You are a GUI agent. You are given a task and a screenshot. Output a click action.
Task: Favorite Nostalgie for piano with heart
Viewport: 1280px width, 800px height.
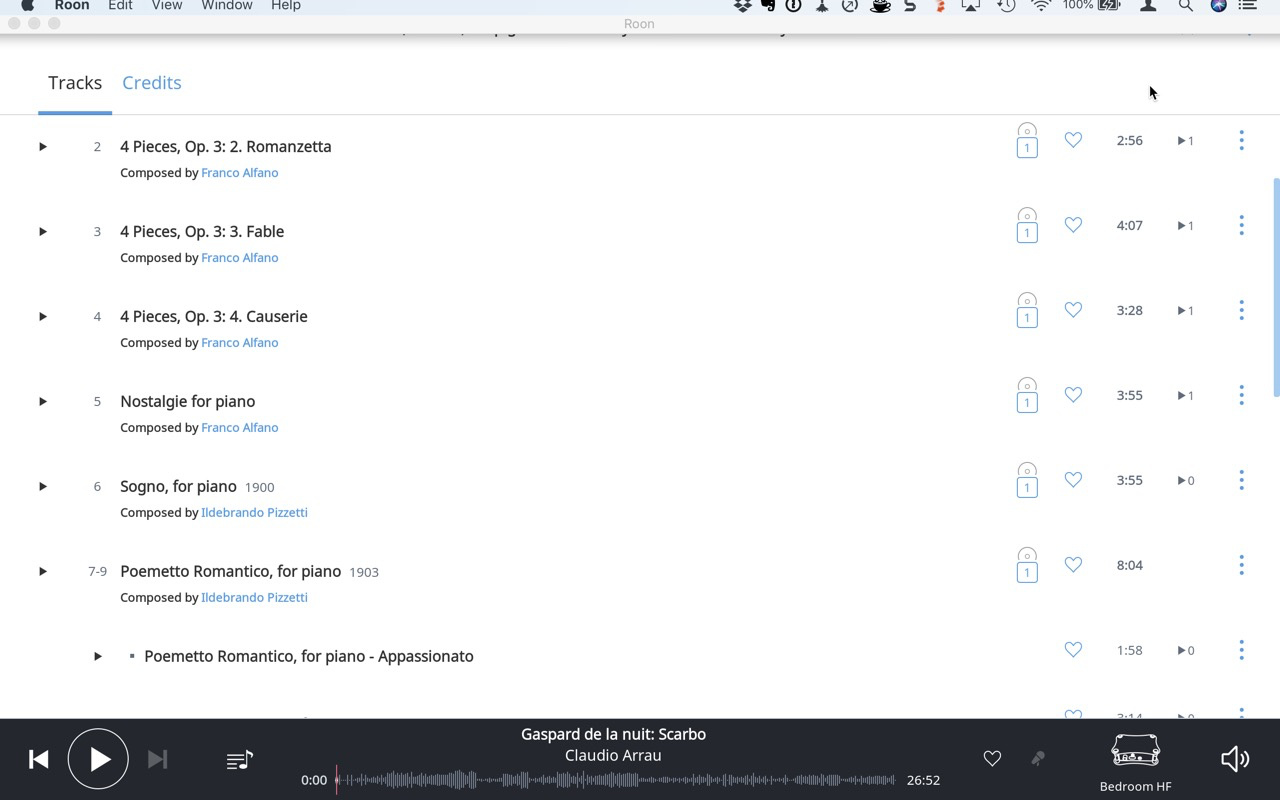tap(1073, 395)
